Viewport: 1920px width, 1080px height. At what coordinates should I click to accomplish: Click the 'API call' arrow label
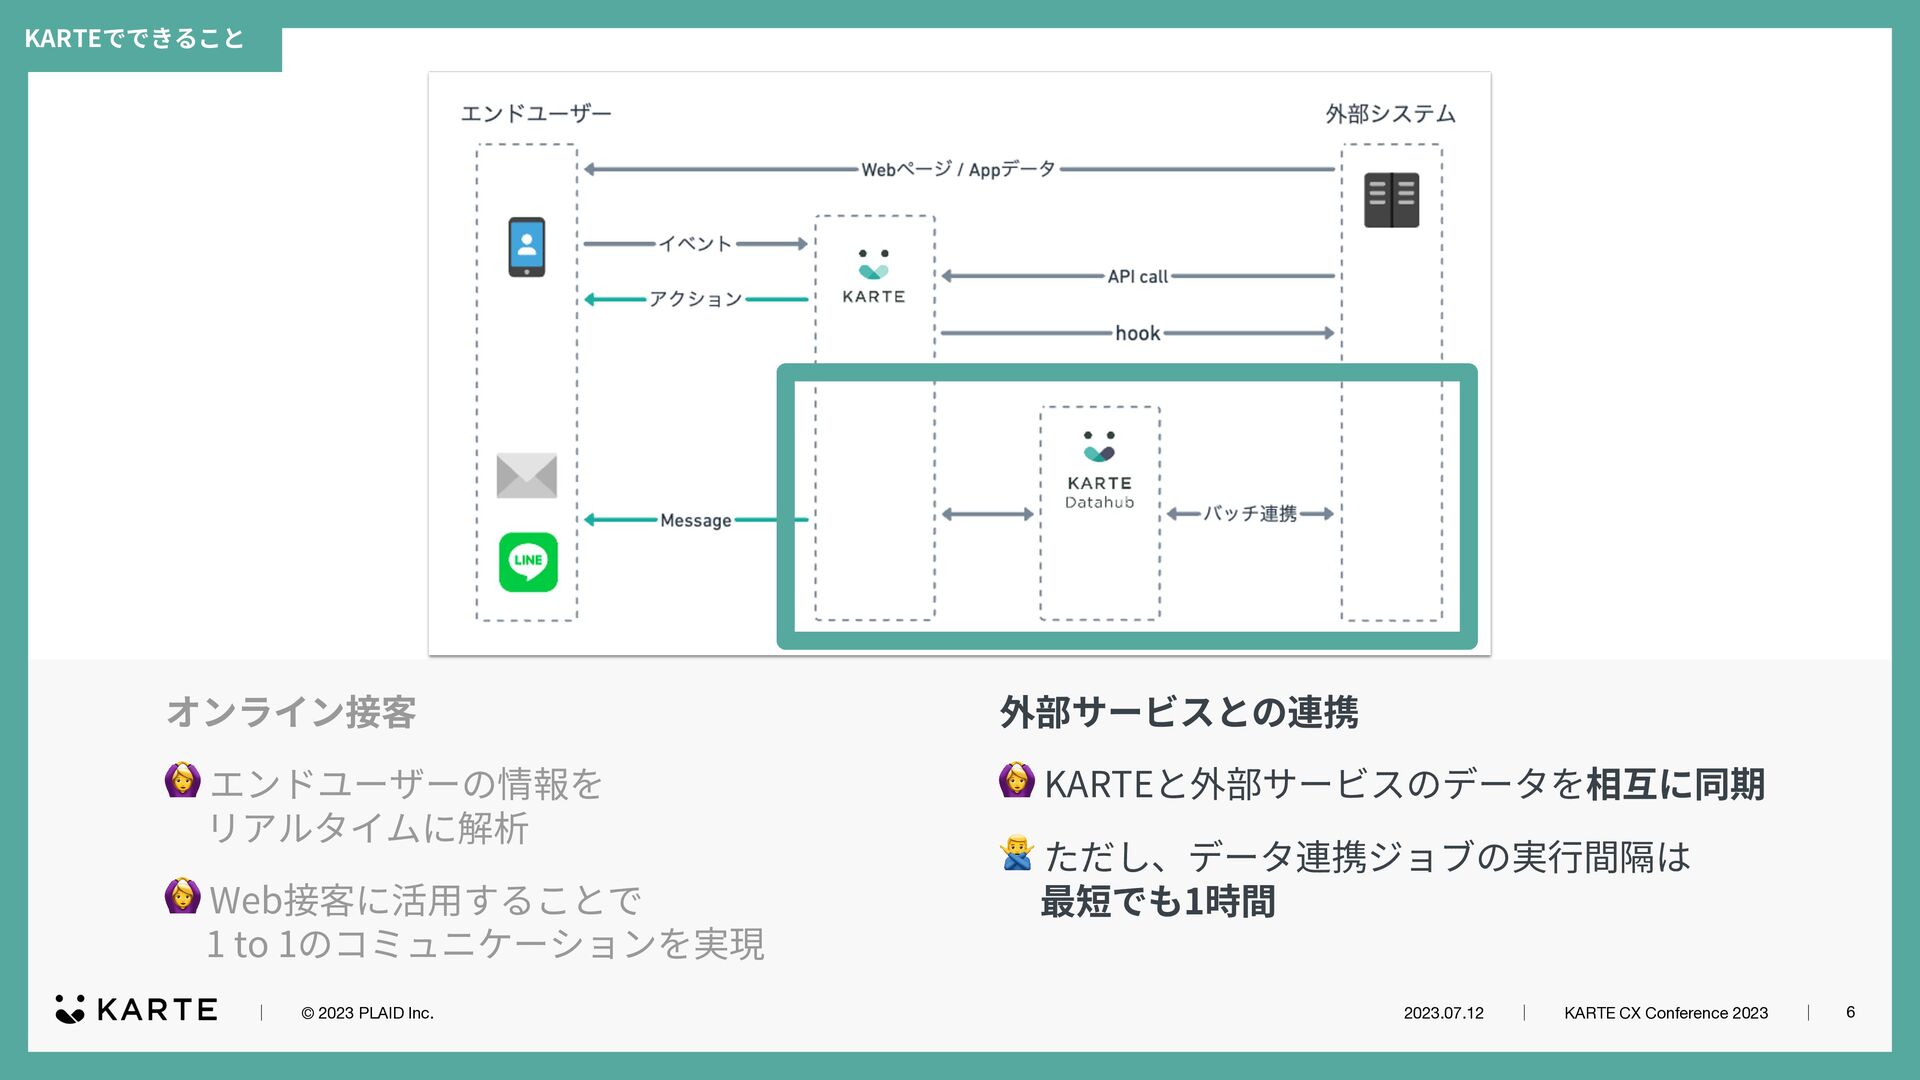pos(1138,276)
